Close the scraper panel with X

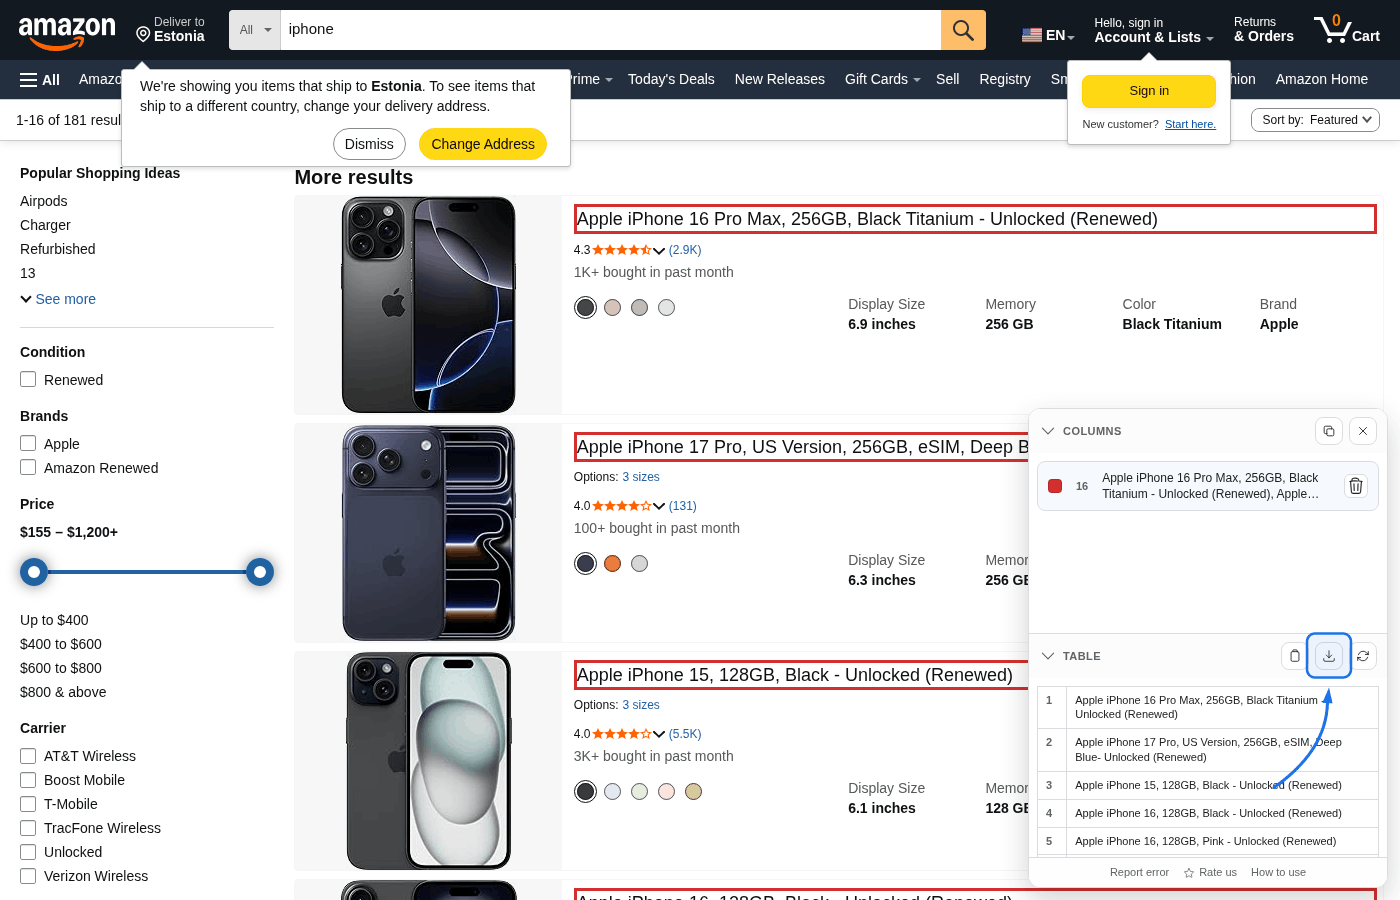[1363, 431]
